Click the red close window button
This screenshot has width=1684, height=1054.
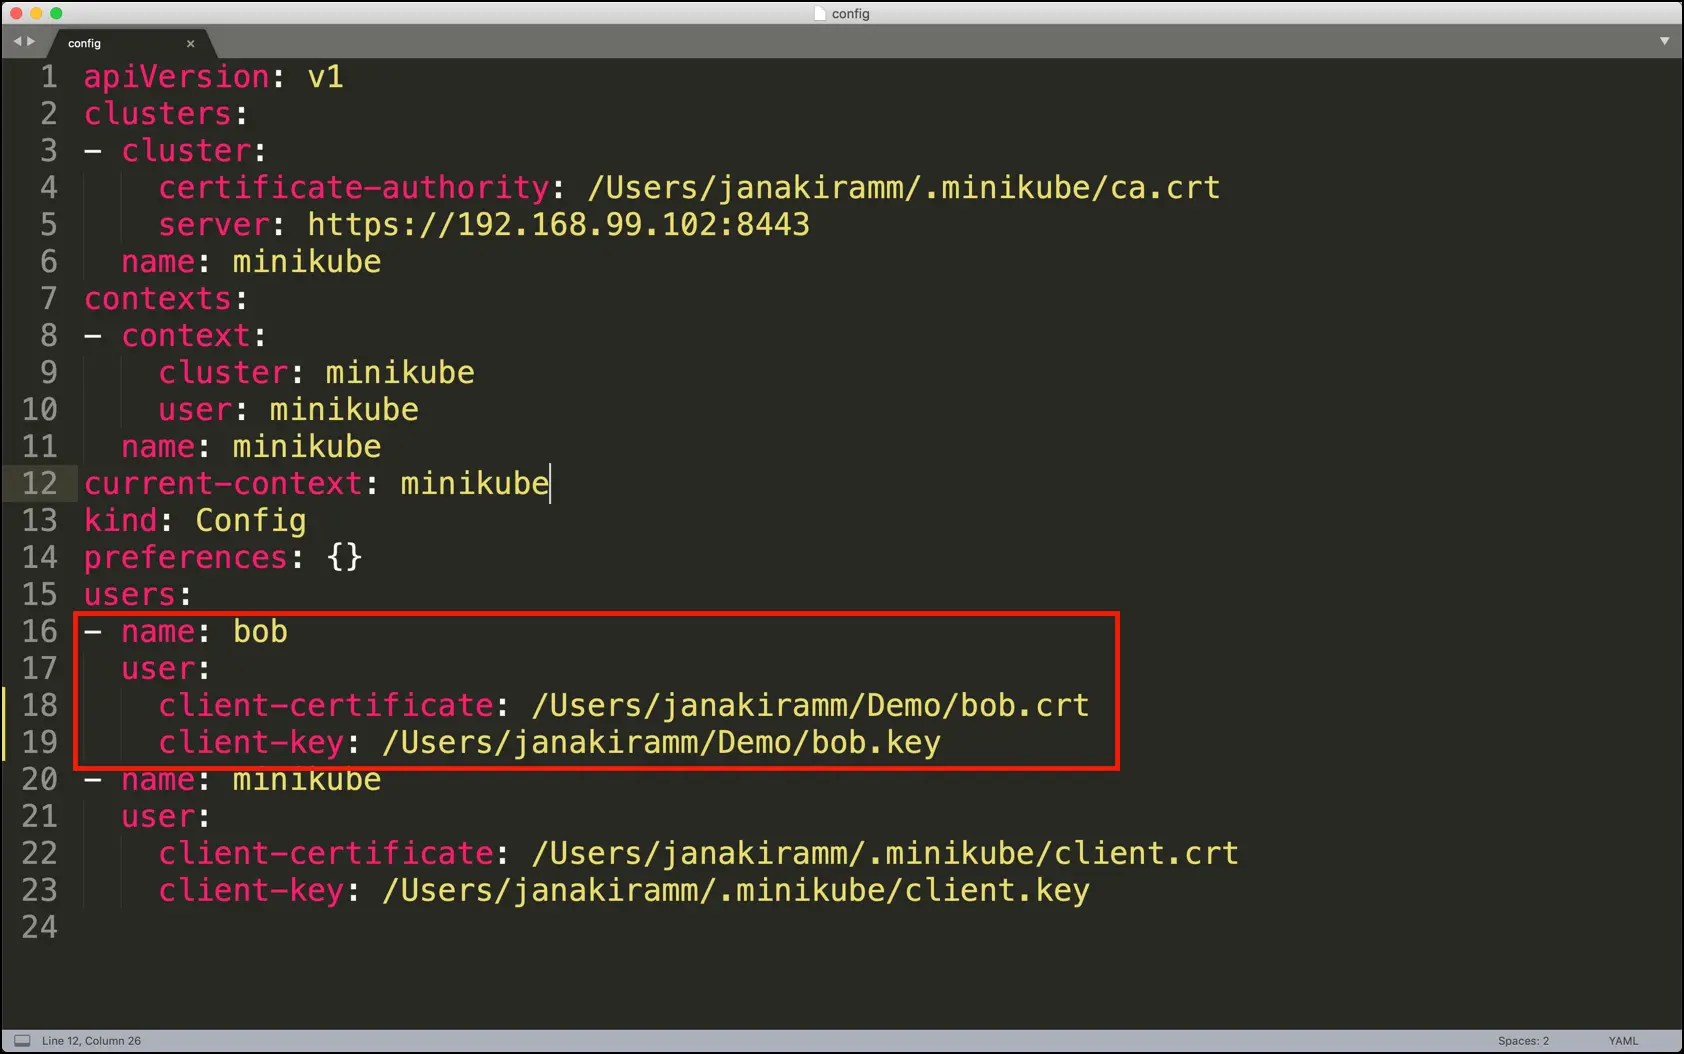pyautogui.click(x=16, y=13)
